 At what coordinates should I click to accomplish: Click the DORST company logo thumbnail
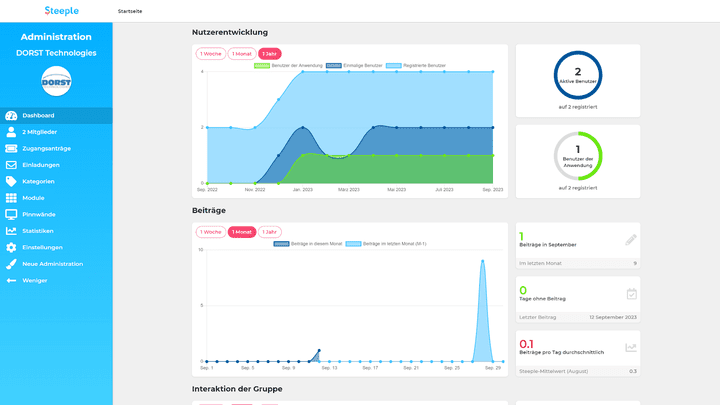[x=56, y=82]
